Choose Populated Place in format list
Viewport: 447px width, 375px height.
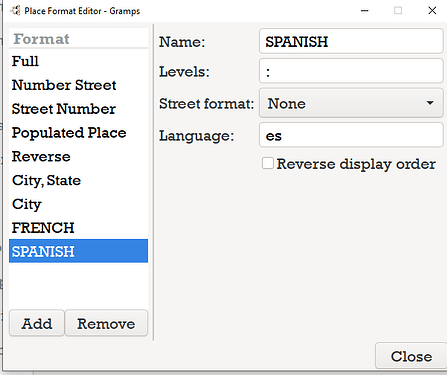pos(78,133)
